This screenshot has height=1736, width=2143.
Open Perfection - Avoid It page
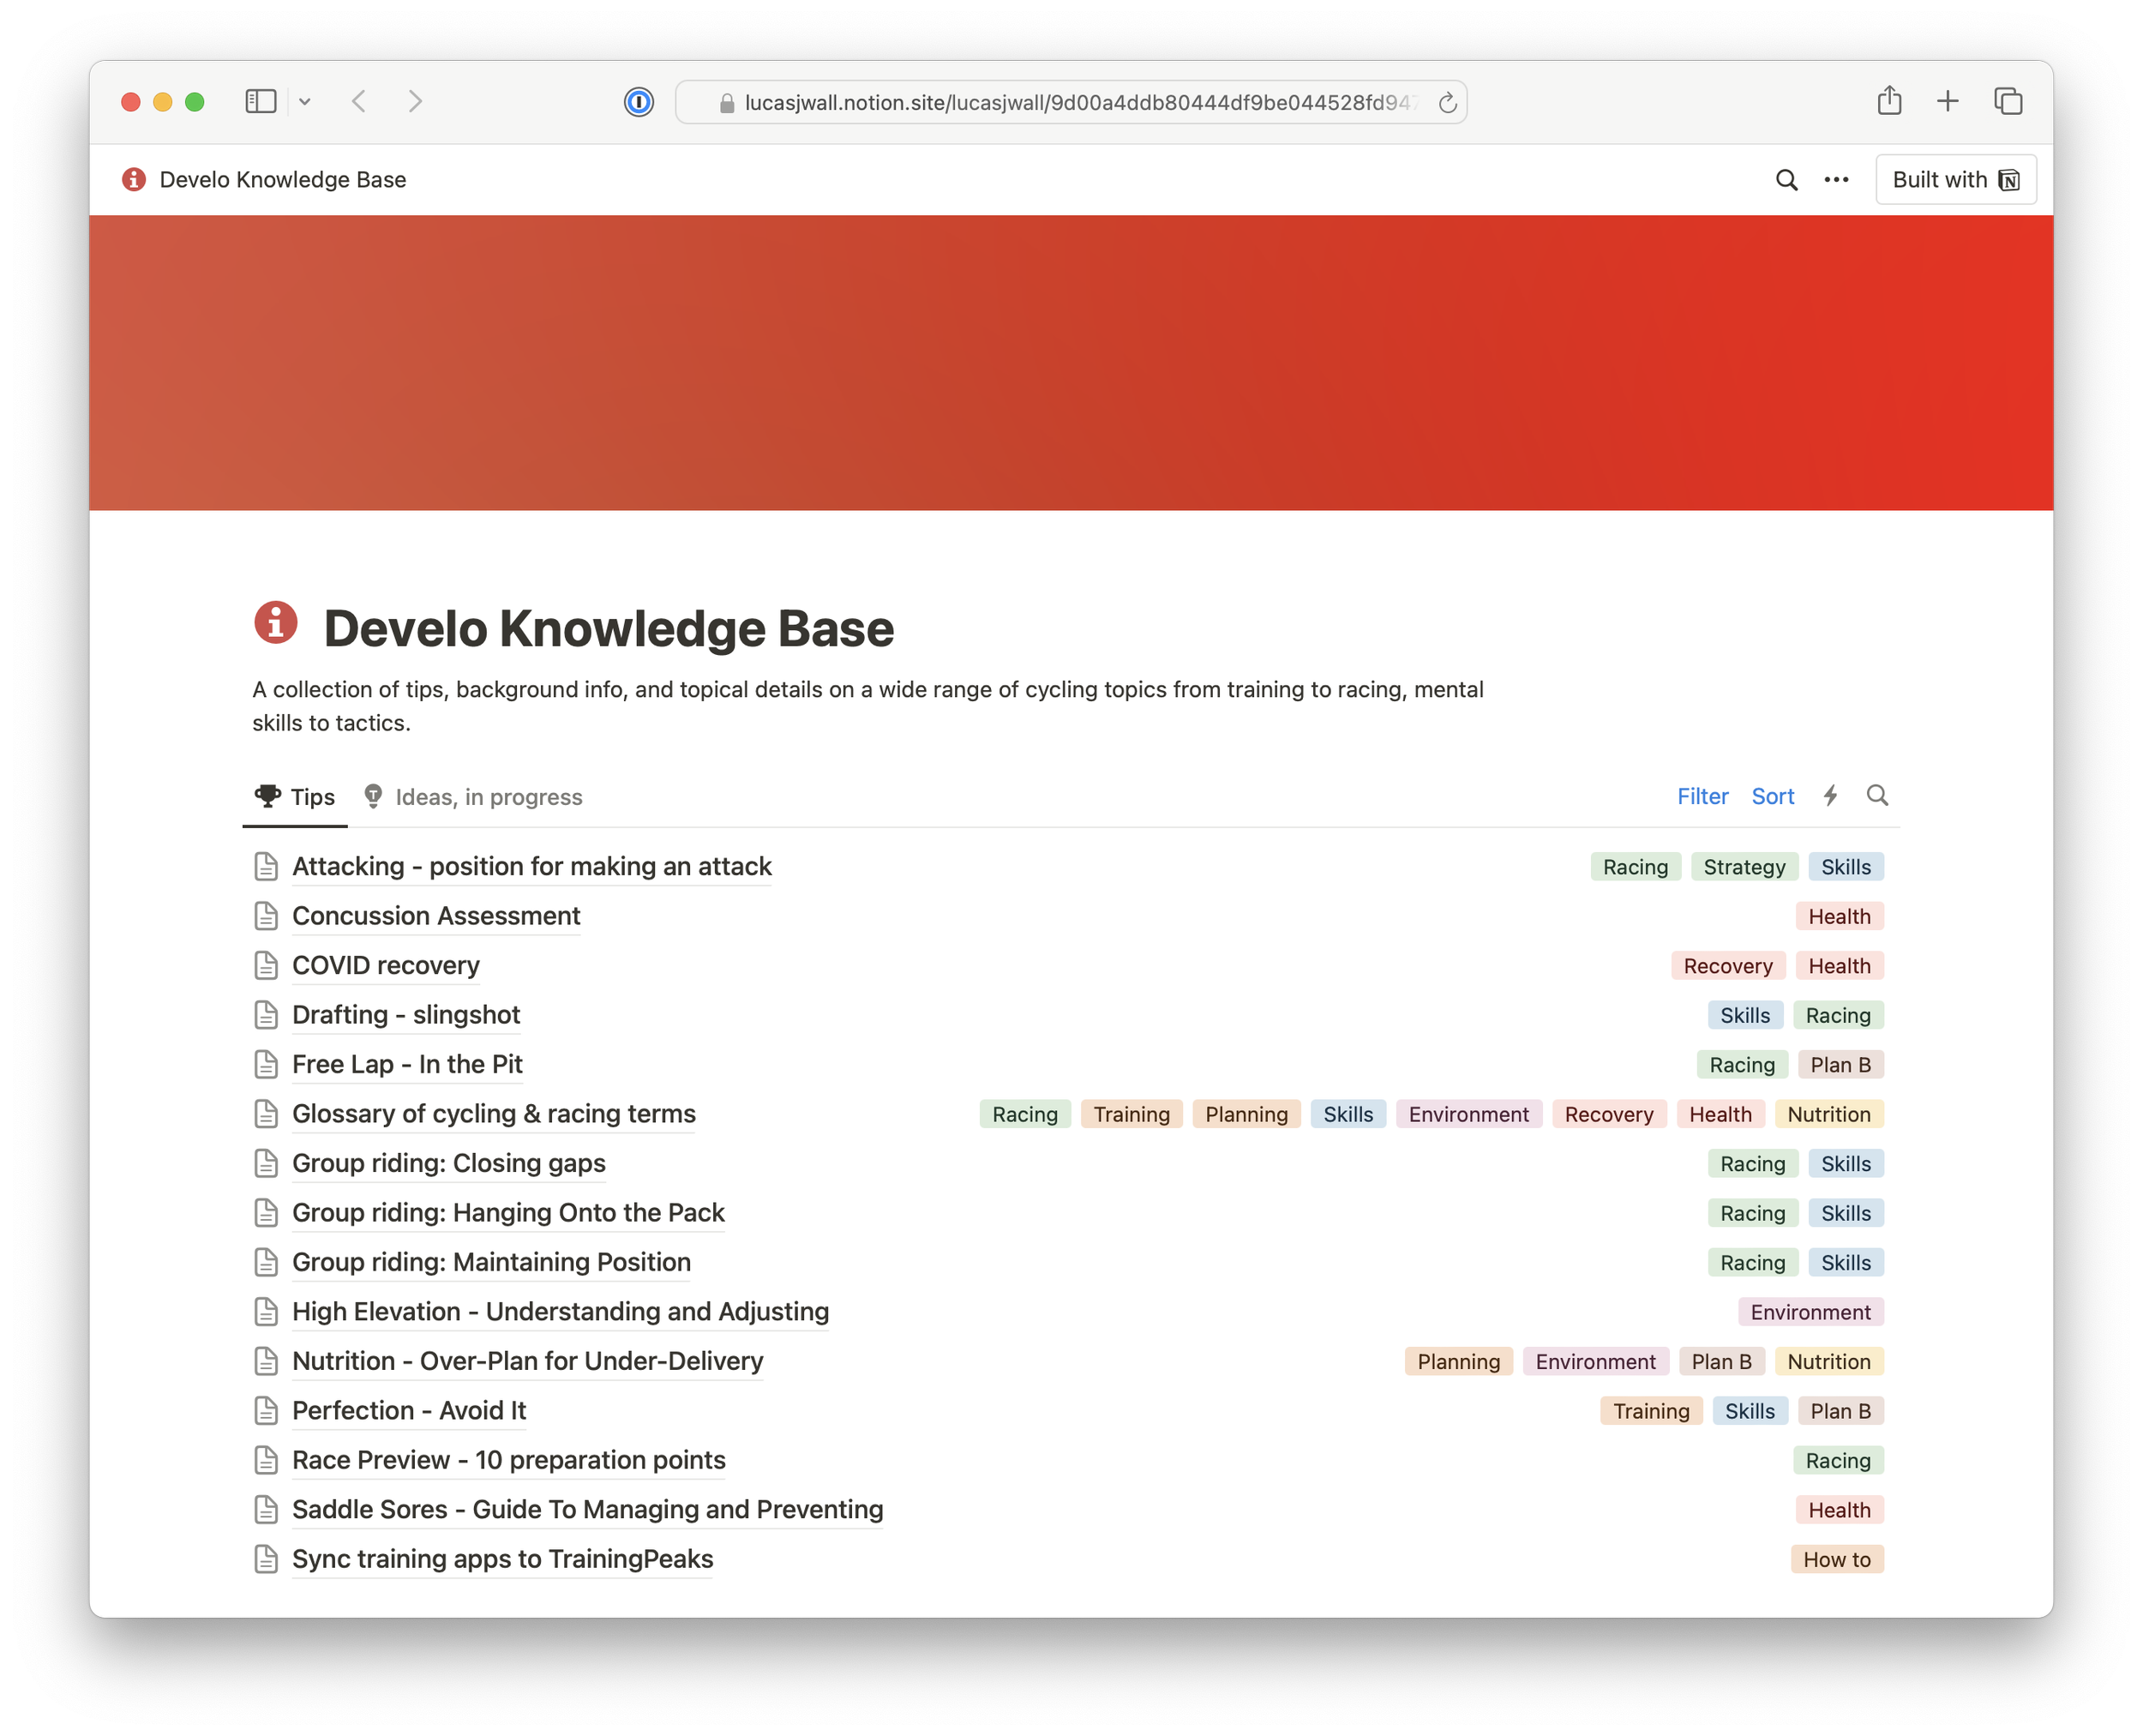click(409, 1412)
